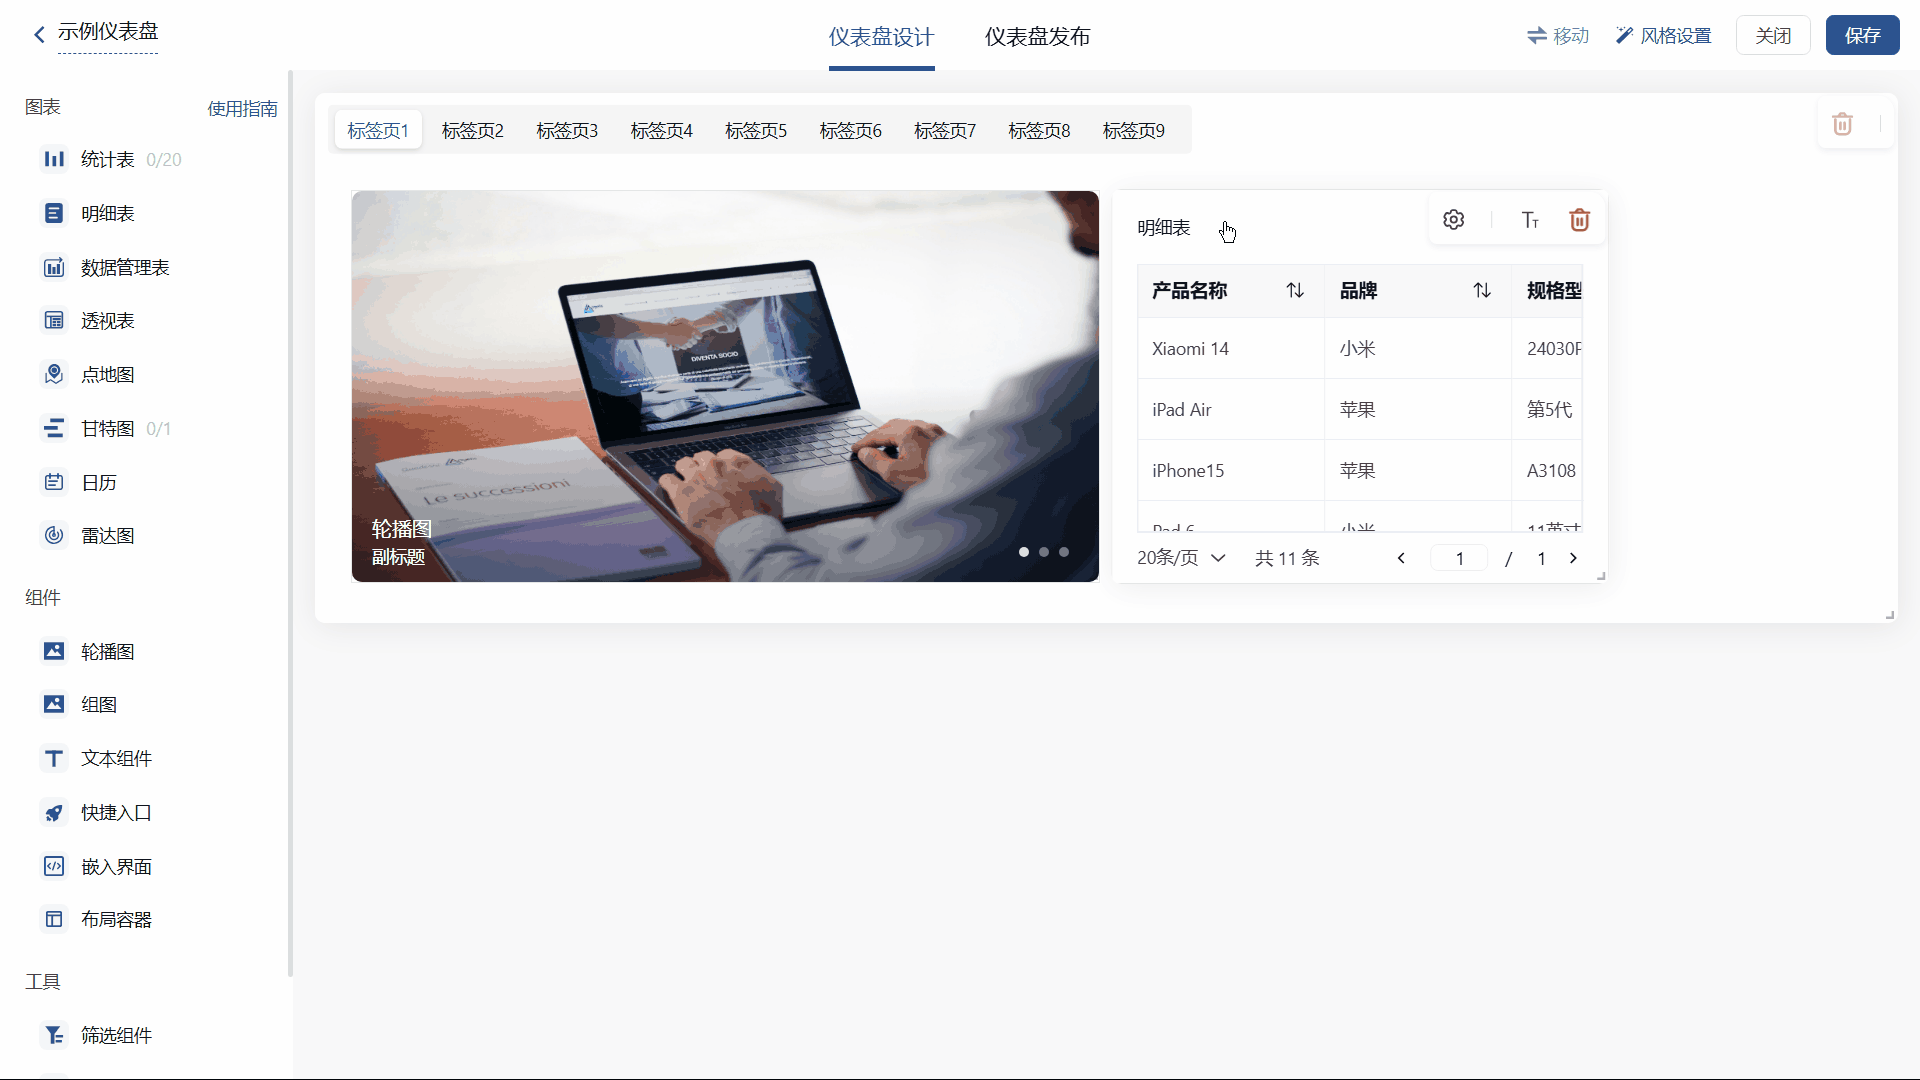
Task: Click the container trash icon at top right
Action: click(1842, 124)
